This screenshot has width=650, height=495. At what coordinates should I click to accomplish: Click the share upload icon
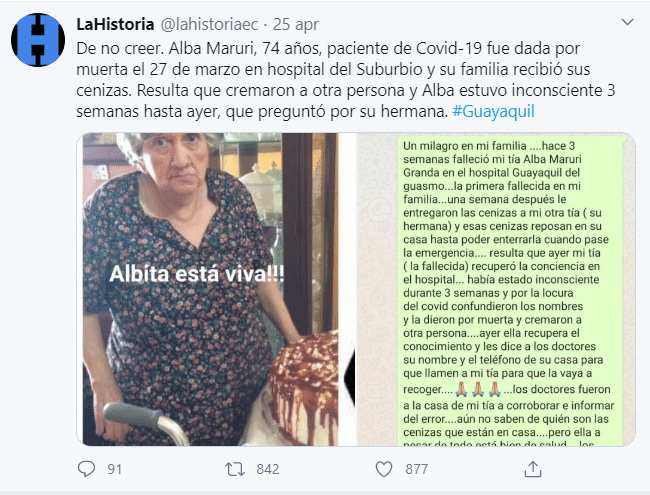coord(533,469)
